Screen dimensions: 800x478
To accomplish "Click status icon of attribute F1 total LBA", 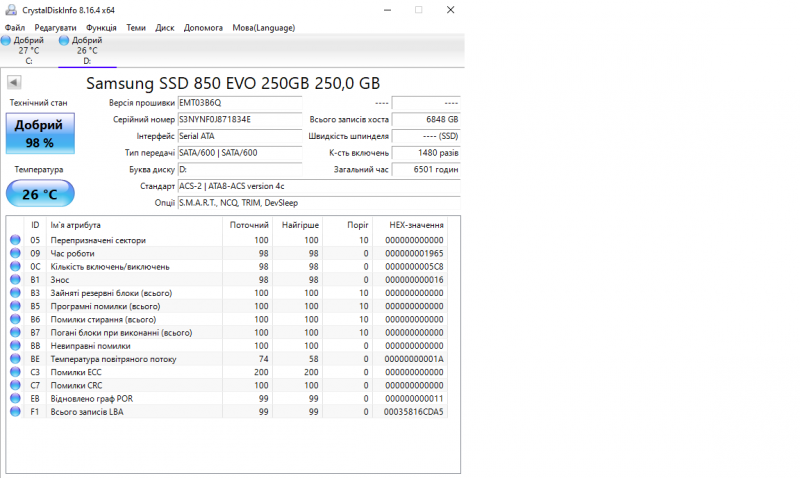I will pyautogui.click(x=15, y=411).
